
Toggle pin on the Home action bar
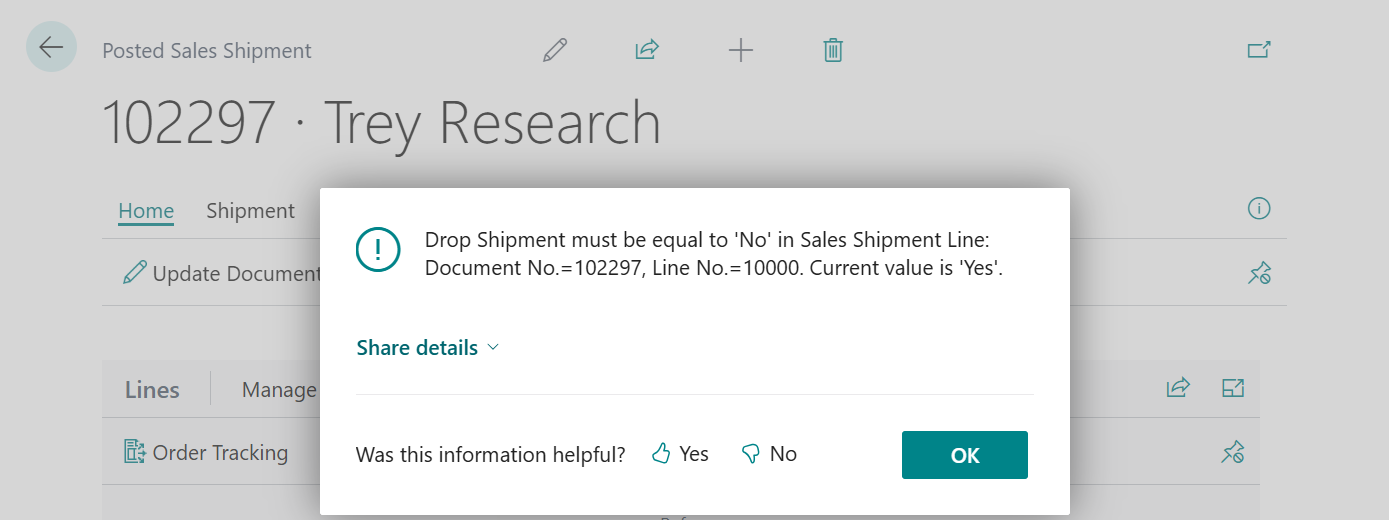1259,273
